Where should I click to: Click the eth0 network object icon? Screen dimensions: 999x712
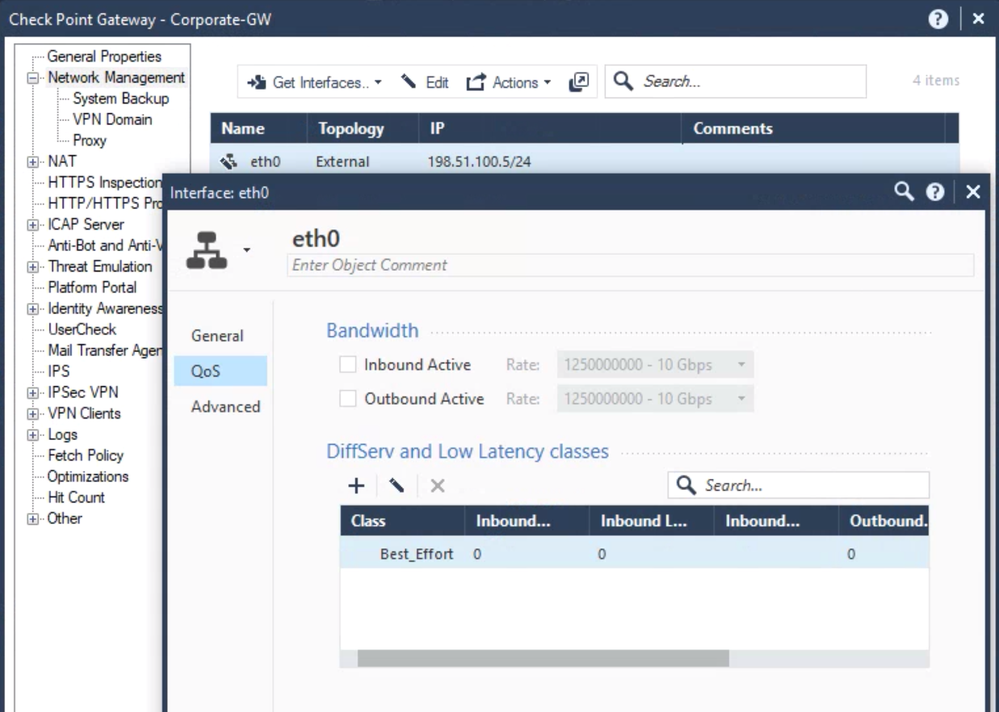coord(206,250)
